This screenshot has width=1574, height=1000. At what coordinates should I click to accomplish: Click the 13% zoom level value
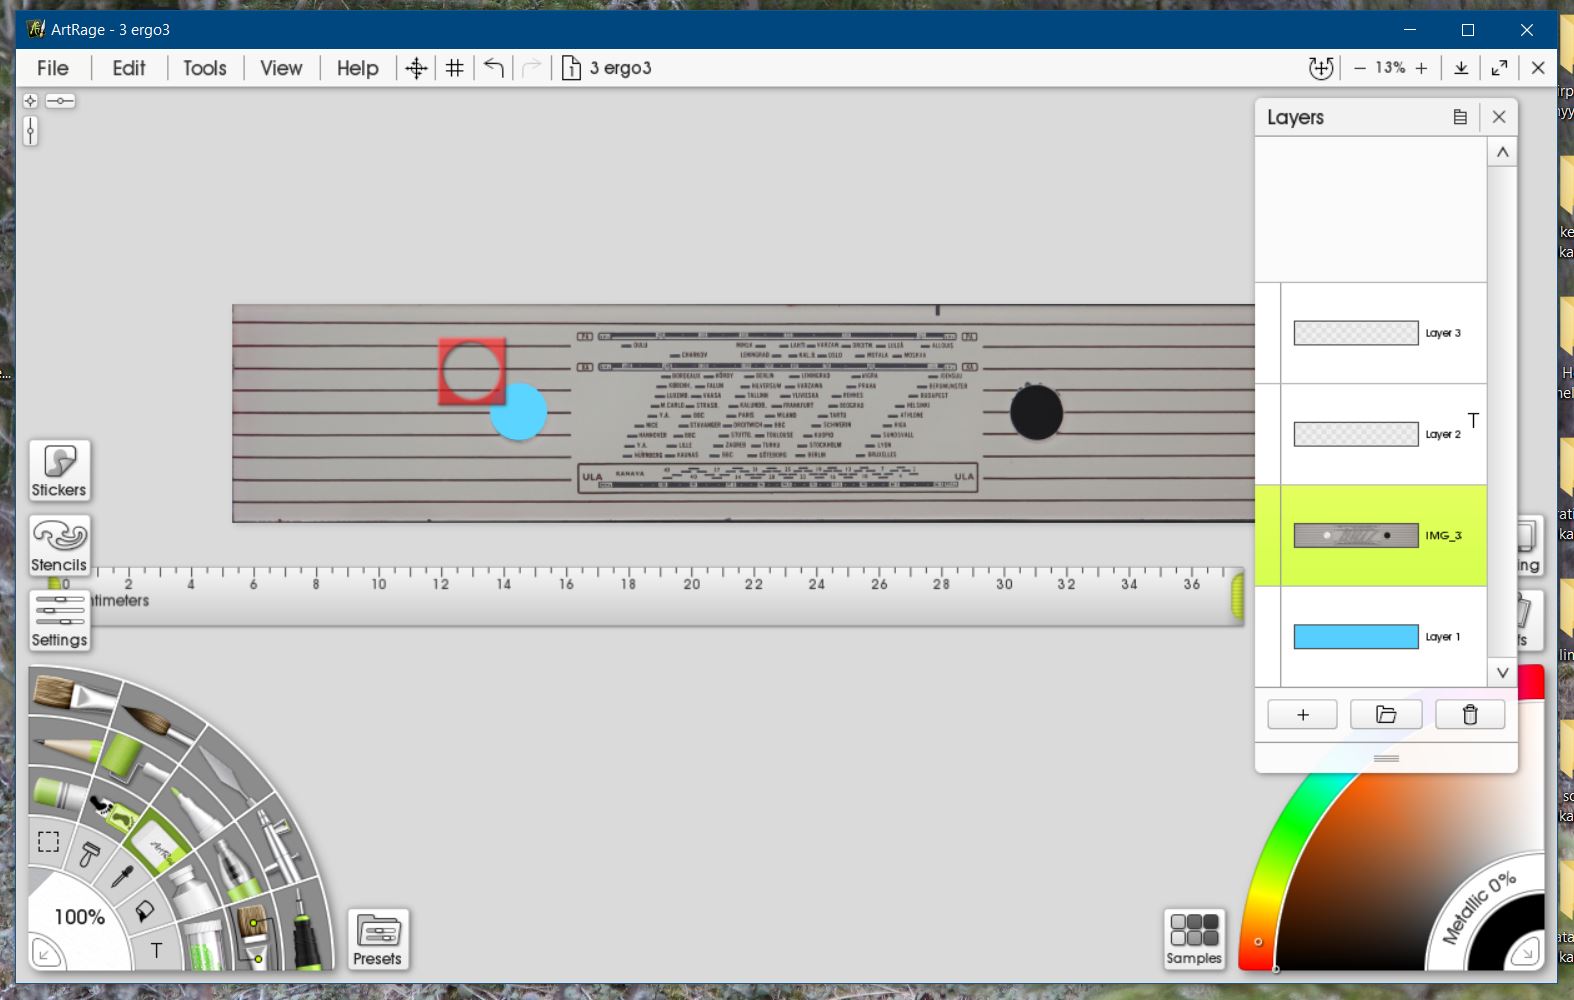pos(1390,68)
